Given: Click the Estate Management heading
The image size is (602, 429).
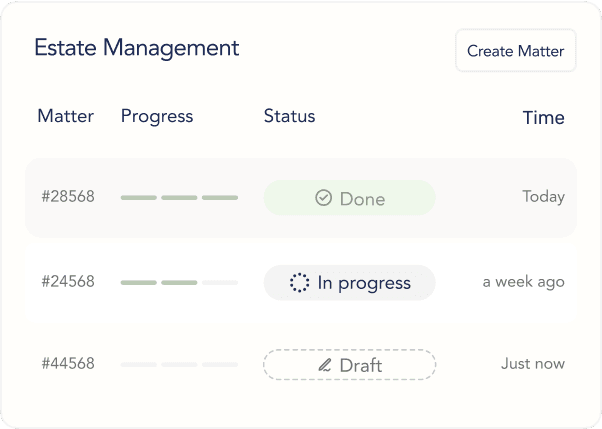Looking at the screenshot, I should [136, 48].
